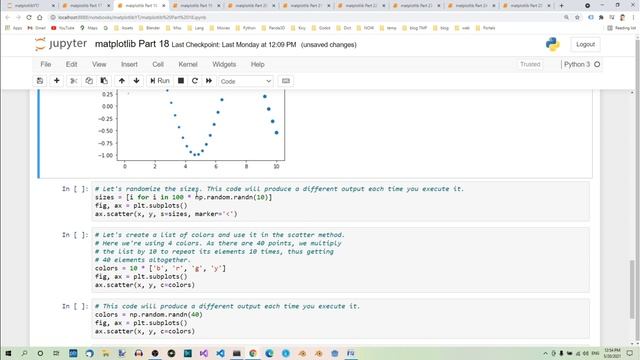Save and checkpoint the notebook
Image resolution: width=640 pixels, height=360 pixels.
click(40, 81)
